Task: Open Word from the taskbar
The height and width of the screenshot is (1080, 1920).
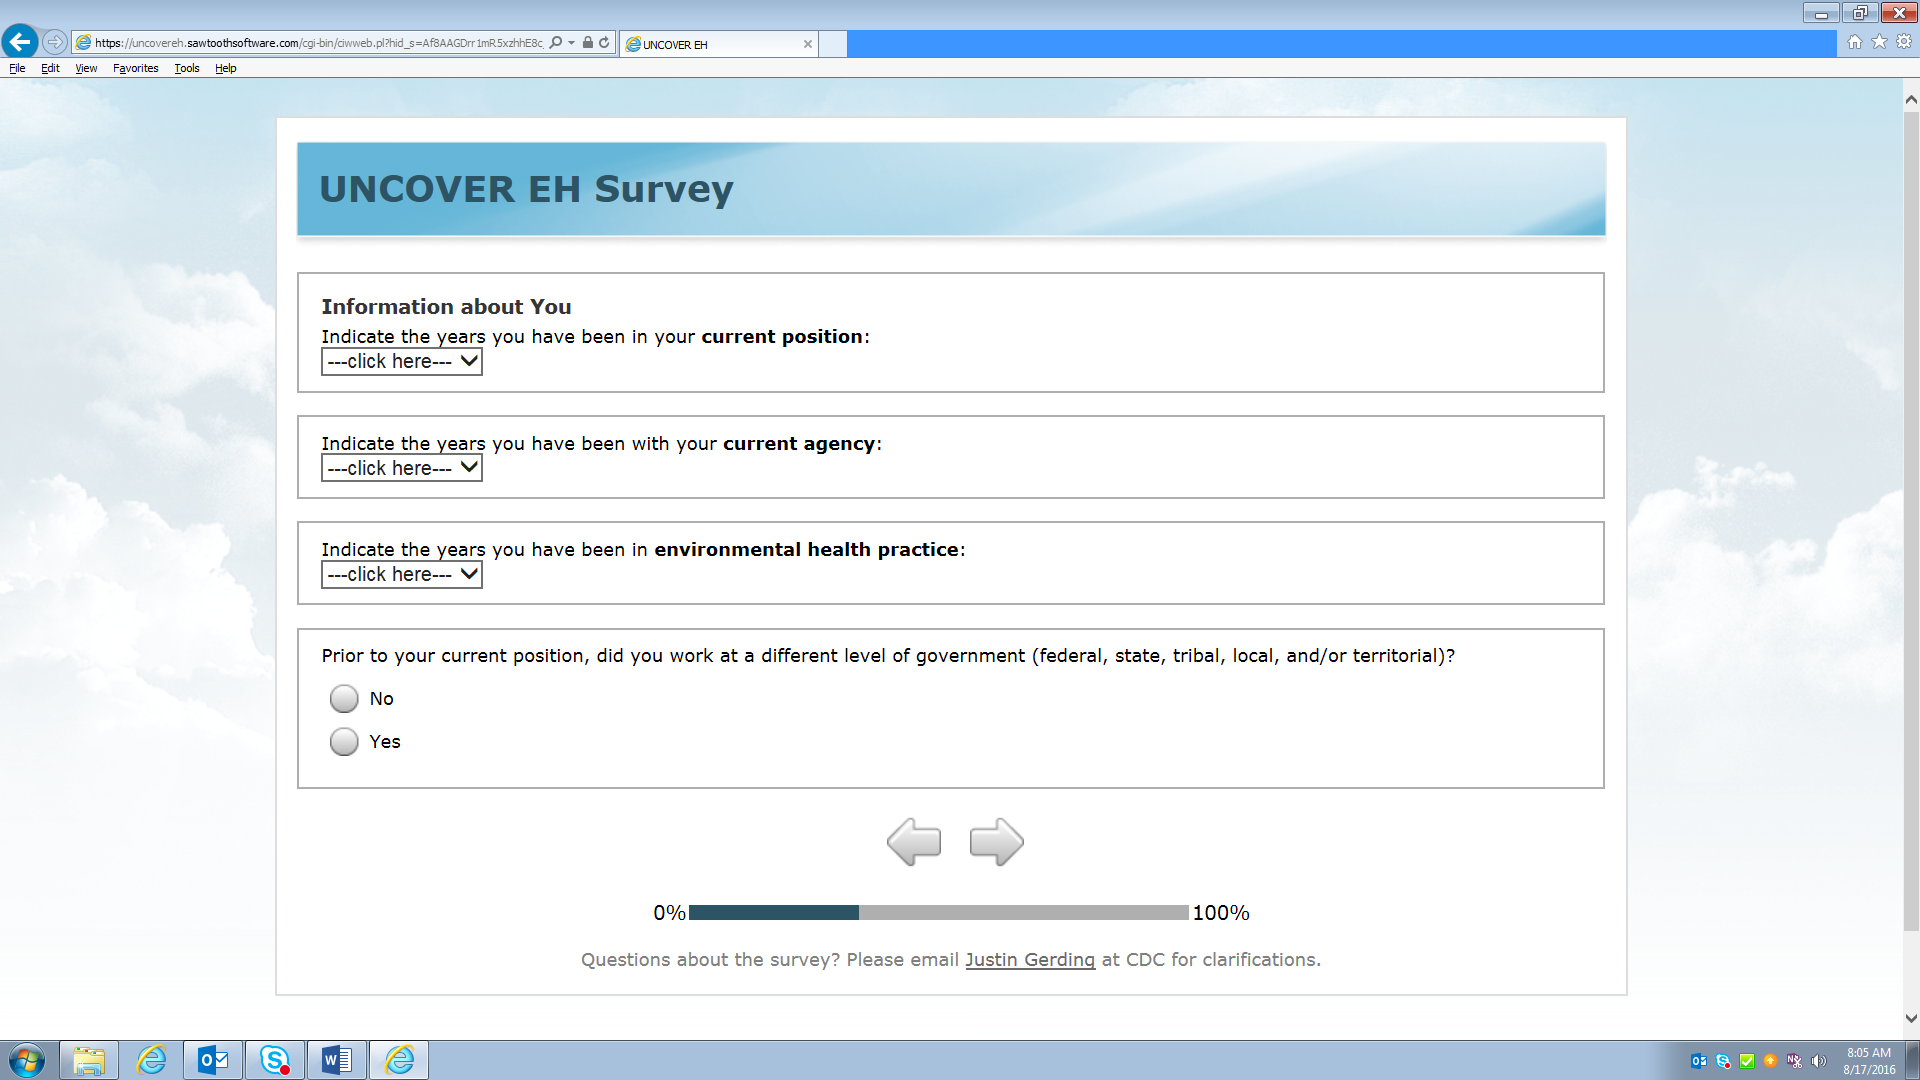Action: 337,1060
